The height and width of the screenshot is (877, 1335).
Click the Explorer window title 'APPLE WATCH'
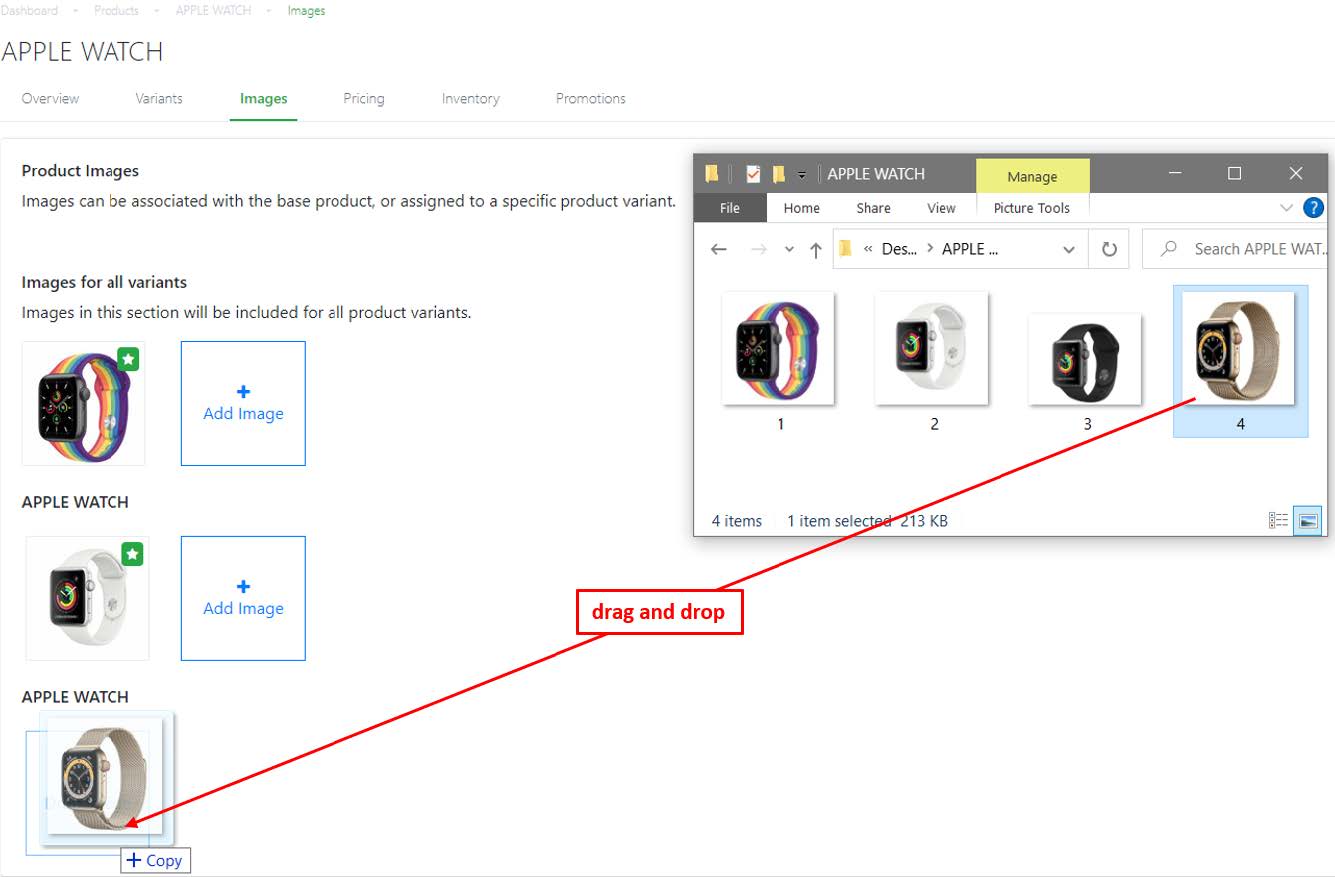pos(876,174)
